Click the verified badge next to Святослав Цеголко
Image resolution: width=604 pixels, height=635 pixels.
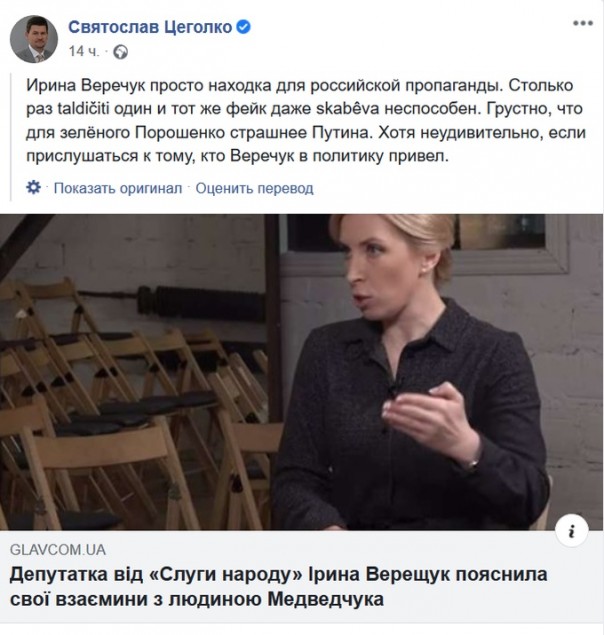point(243,27)
